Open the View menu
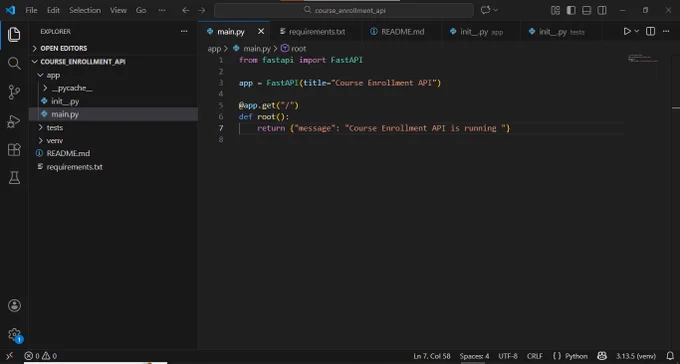Viewport: 680px width, 364px height. pos(118,10)
